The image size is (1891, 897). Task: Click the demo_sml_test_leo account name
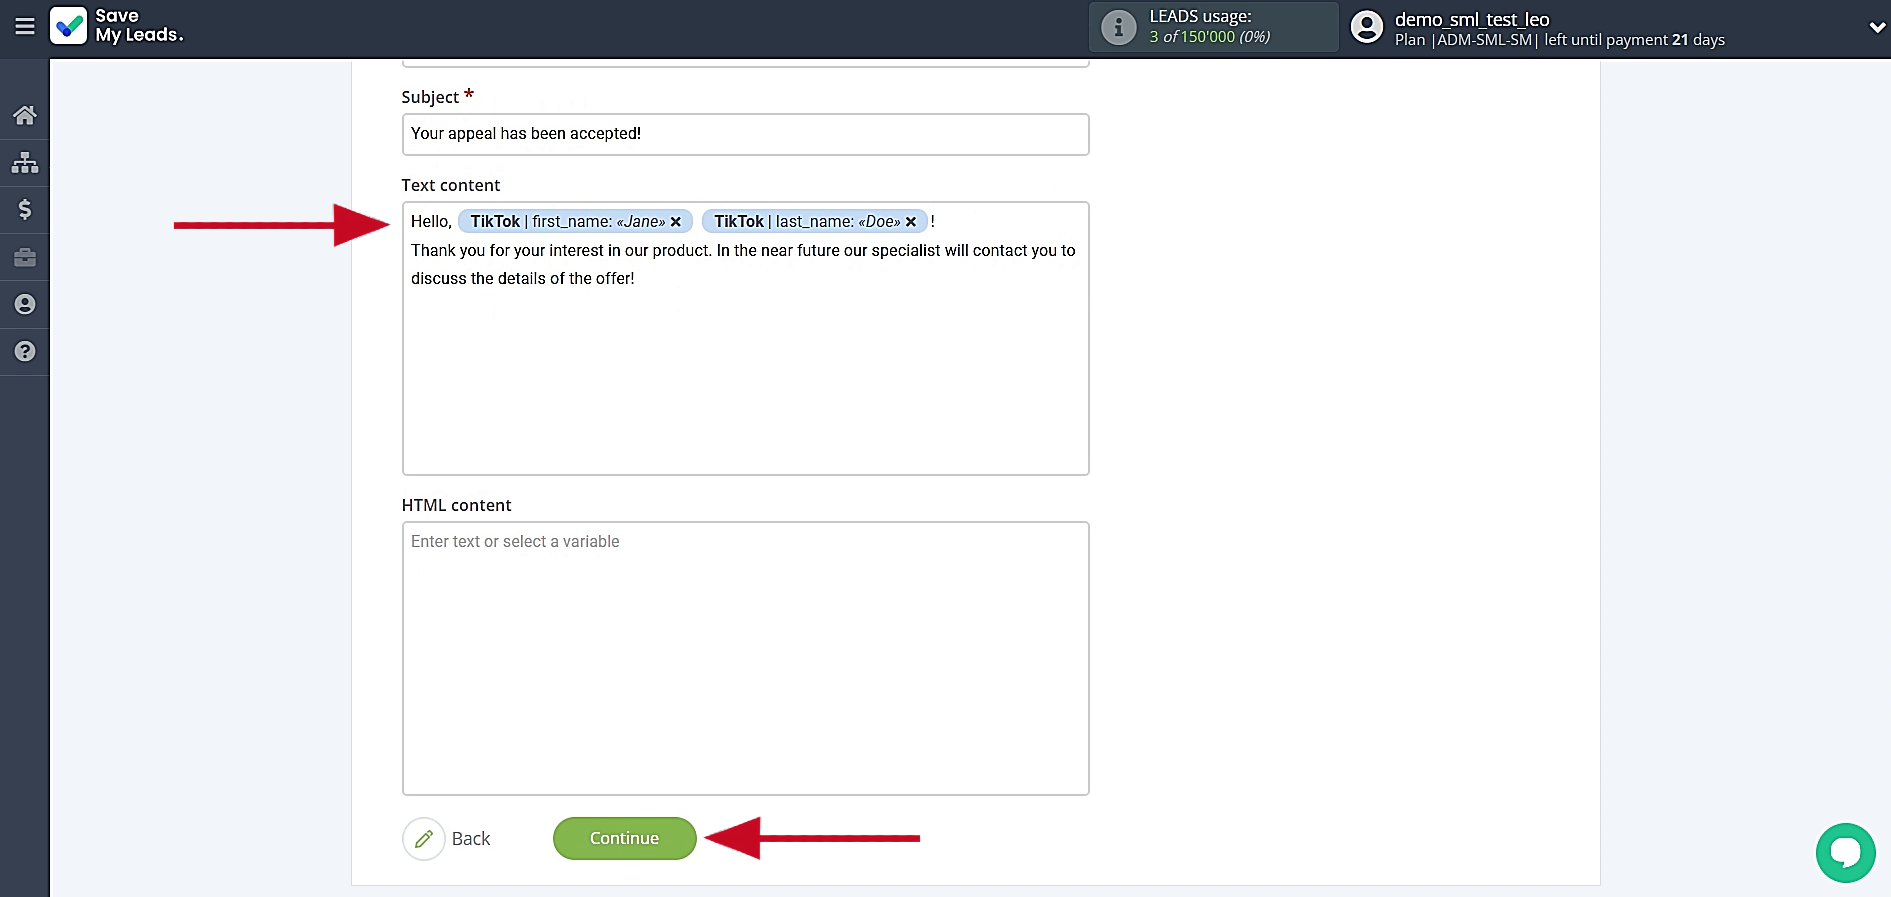1472,19
